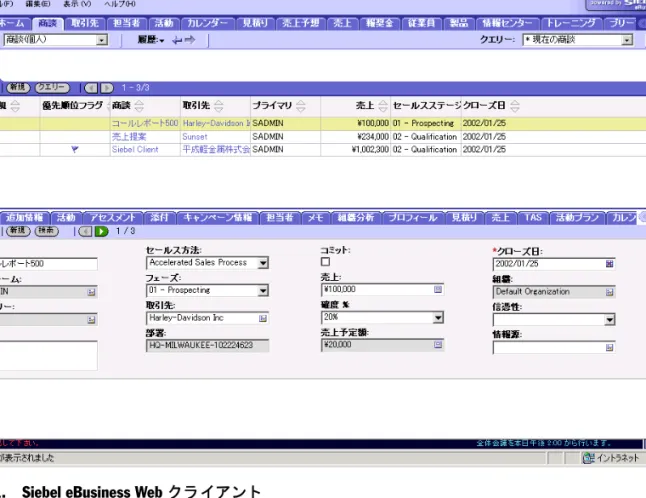Open the メモ view tab
Image resolution: width=646 pixels, height=498 pixels.
click(315, 217)
